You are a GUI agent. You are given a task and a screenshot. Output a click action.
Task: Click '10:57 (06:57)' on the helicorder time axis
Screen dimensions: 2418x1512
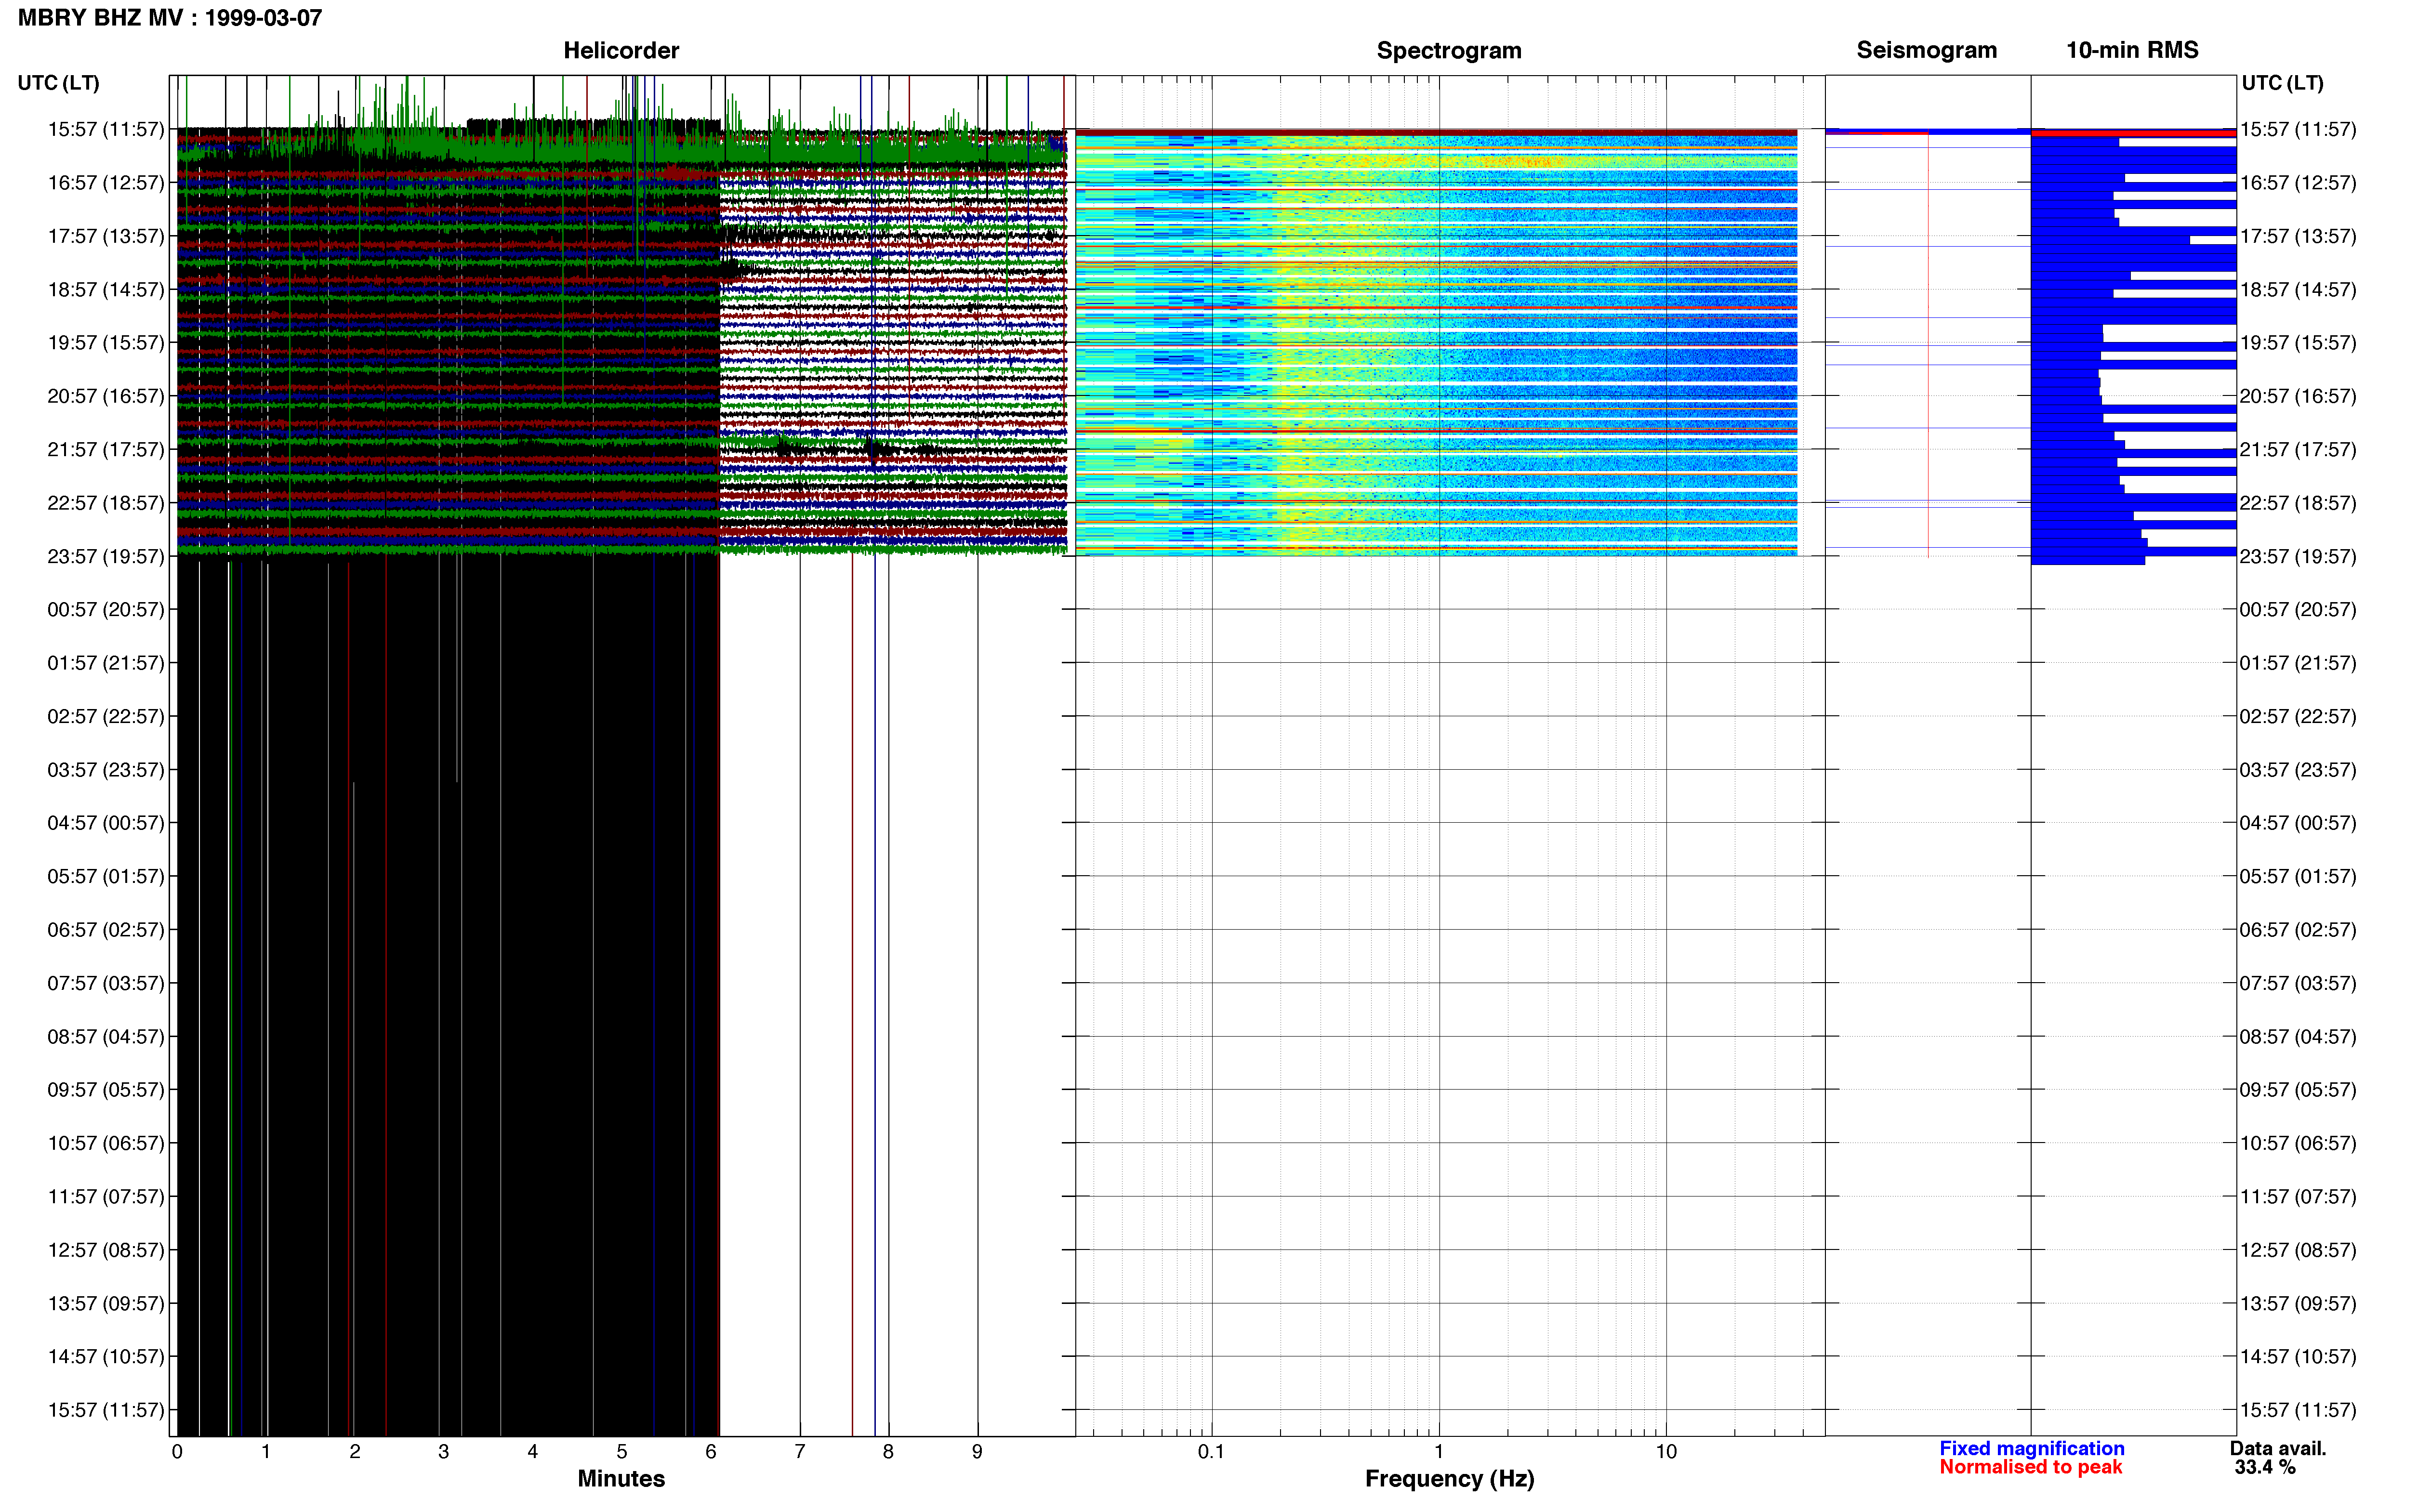click(x=106, y=1143)
